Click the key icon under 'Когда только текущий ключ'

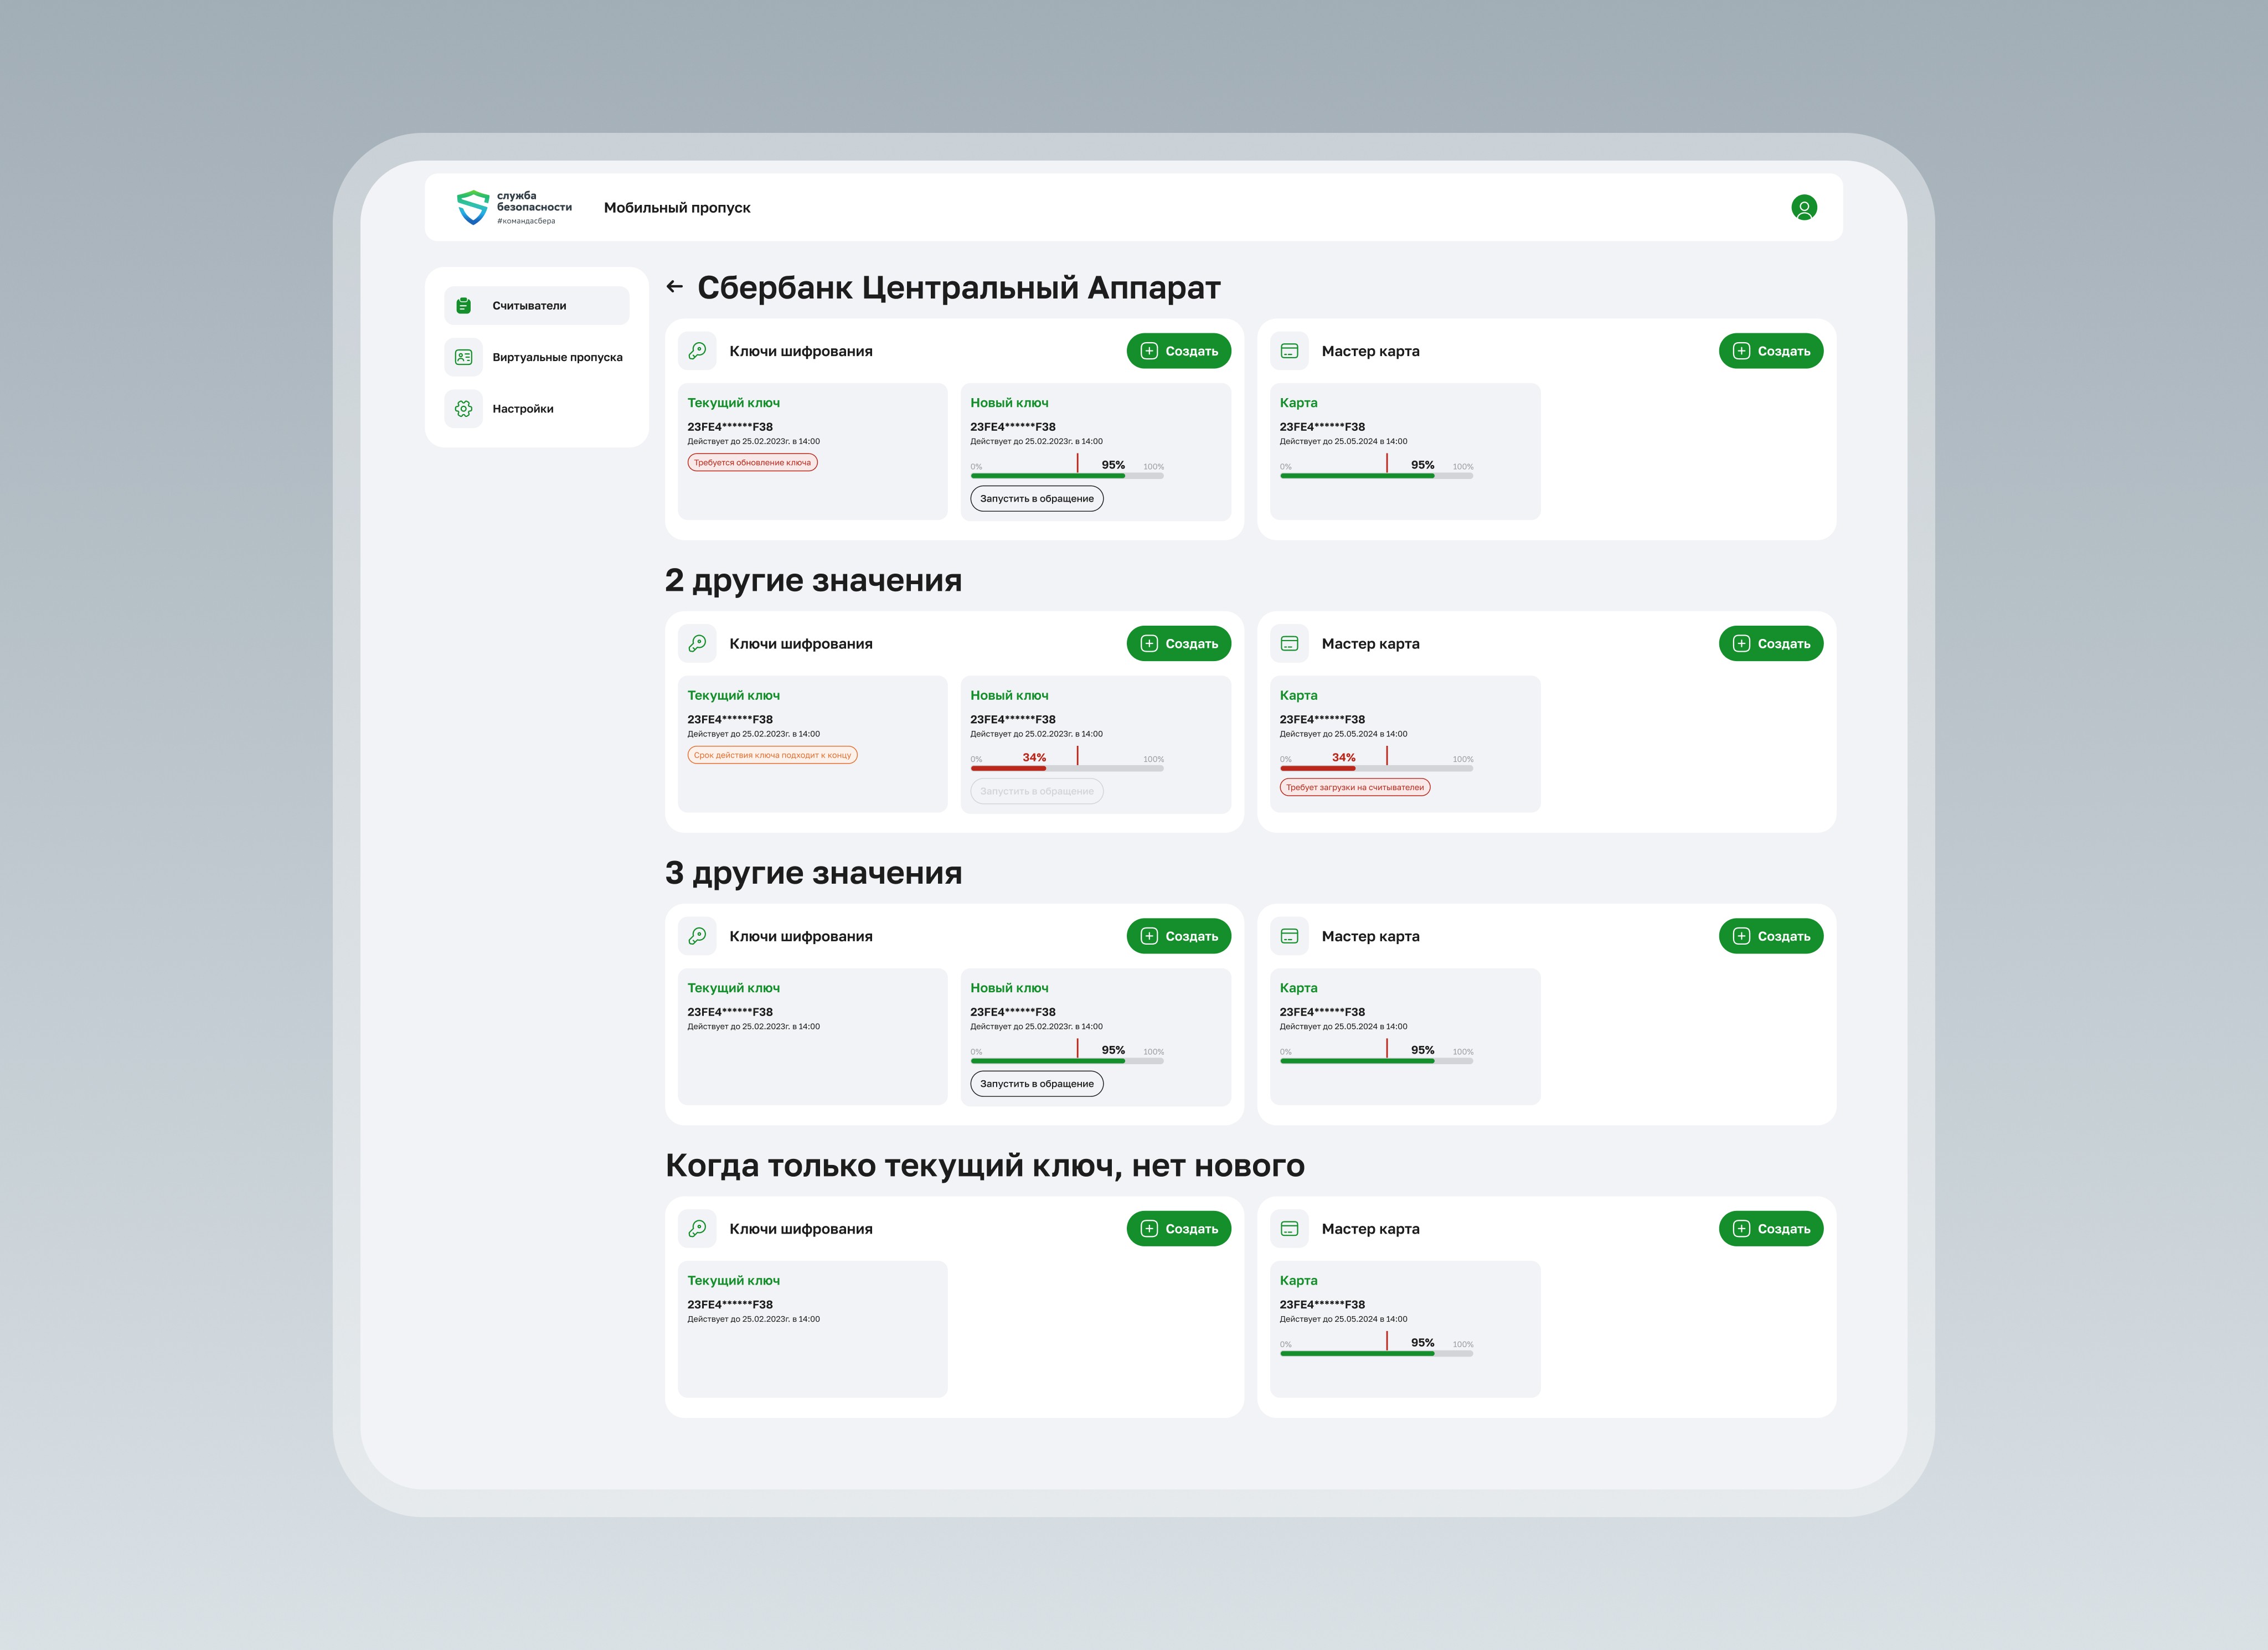pos(697,1229)
